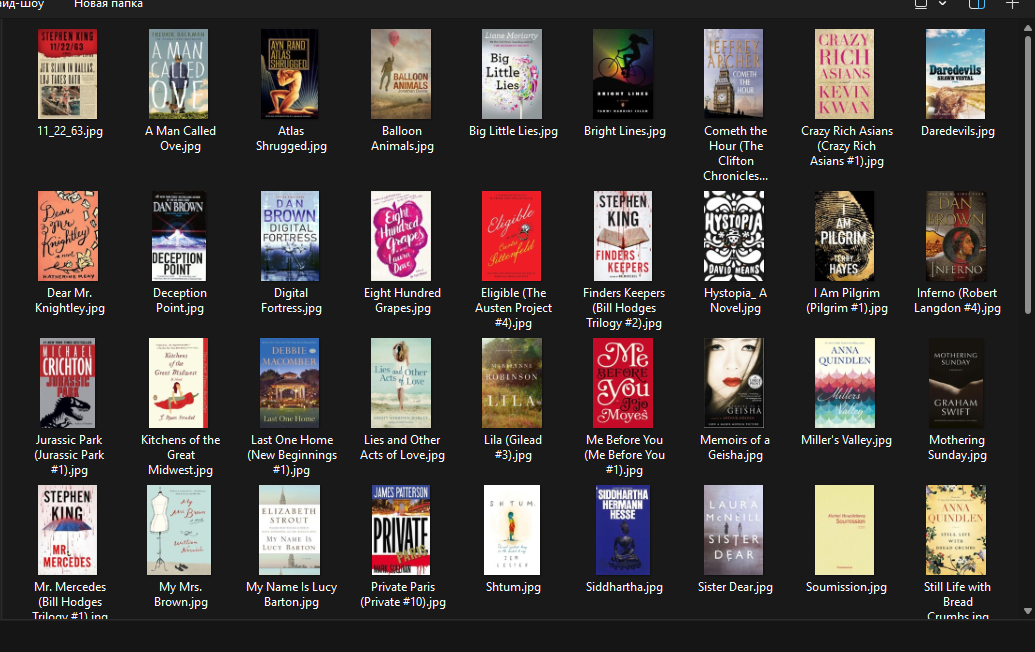
Task: Click the Eight Hundred Grapes.jpg thumbnail
Action: click(x=401, y=236)
